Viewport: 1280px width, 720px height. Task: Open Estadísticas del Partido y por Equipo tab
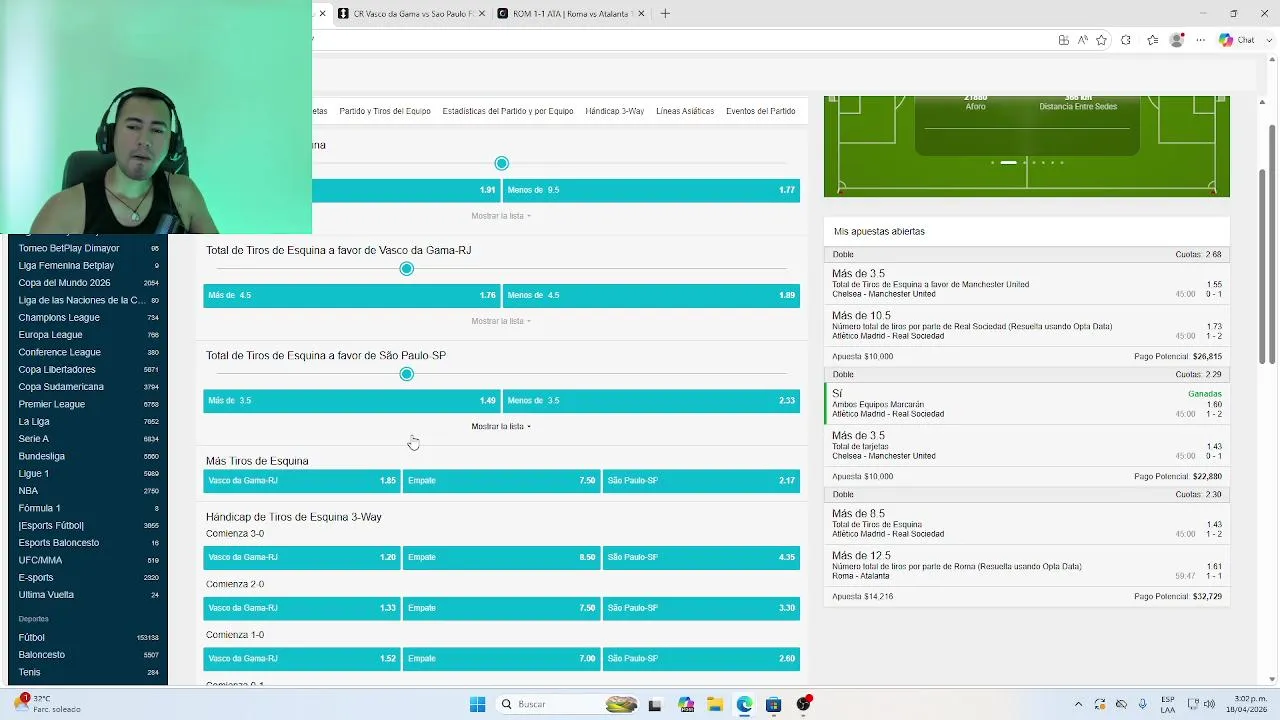point(508,111)
